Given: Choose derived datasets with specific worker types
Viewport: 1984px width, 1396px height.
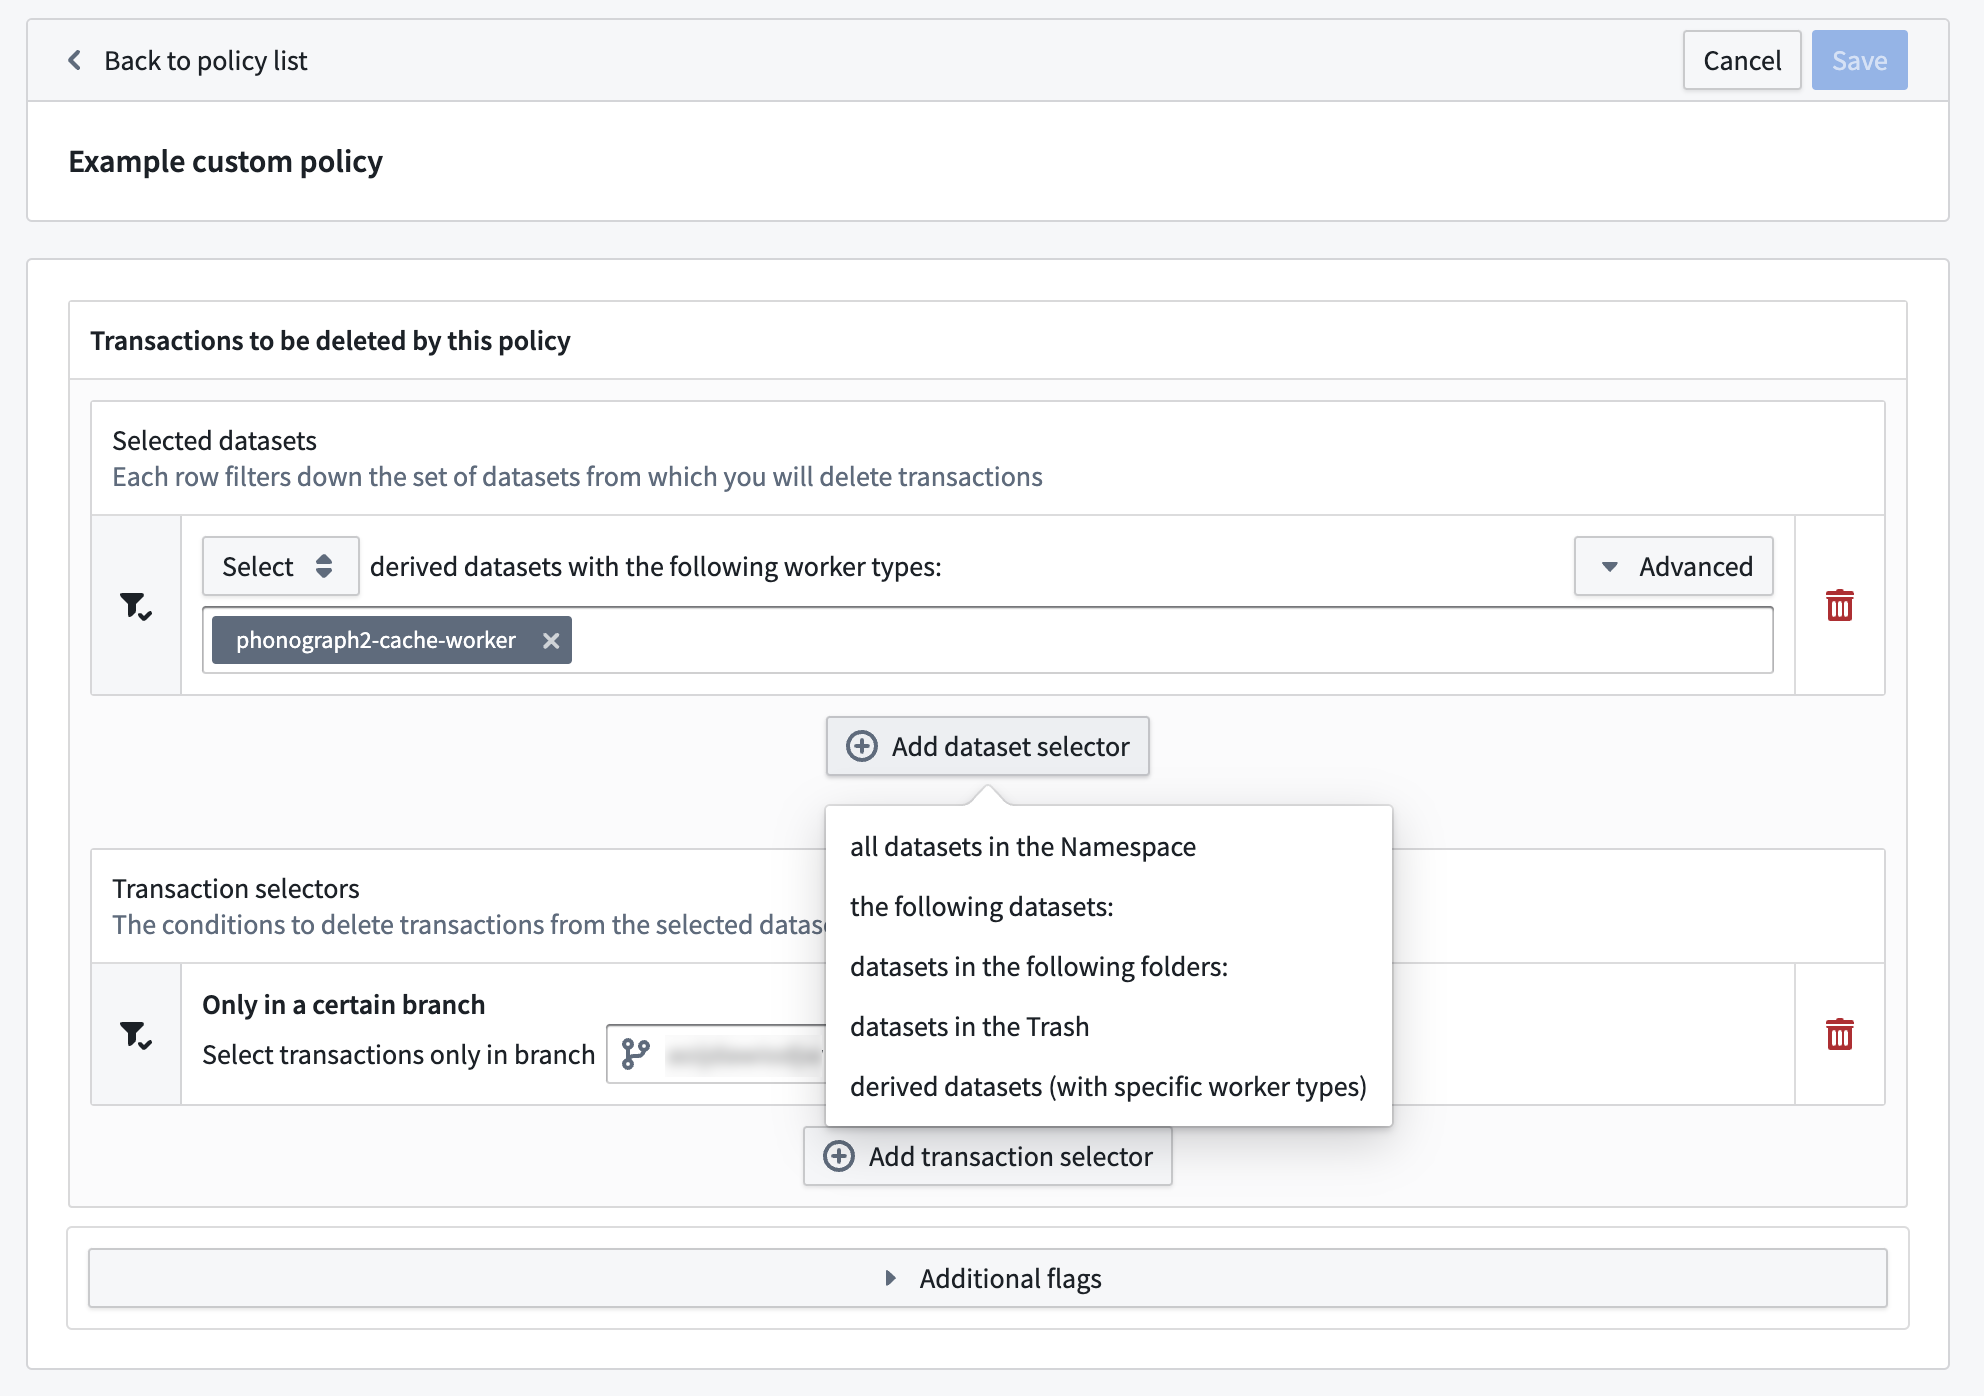Looking at the screenshot, I should (x=1108, y=1087).
